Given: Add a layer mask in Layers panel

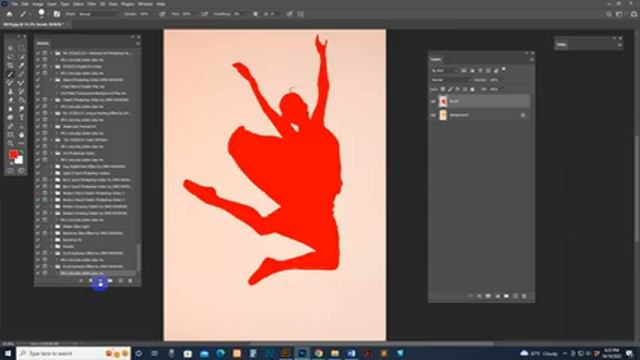Looking at the screenshot, I should [x=488, y=296].
